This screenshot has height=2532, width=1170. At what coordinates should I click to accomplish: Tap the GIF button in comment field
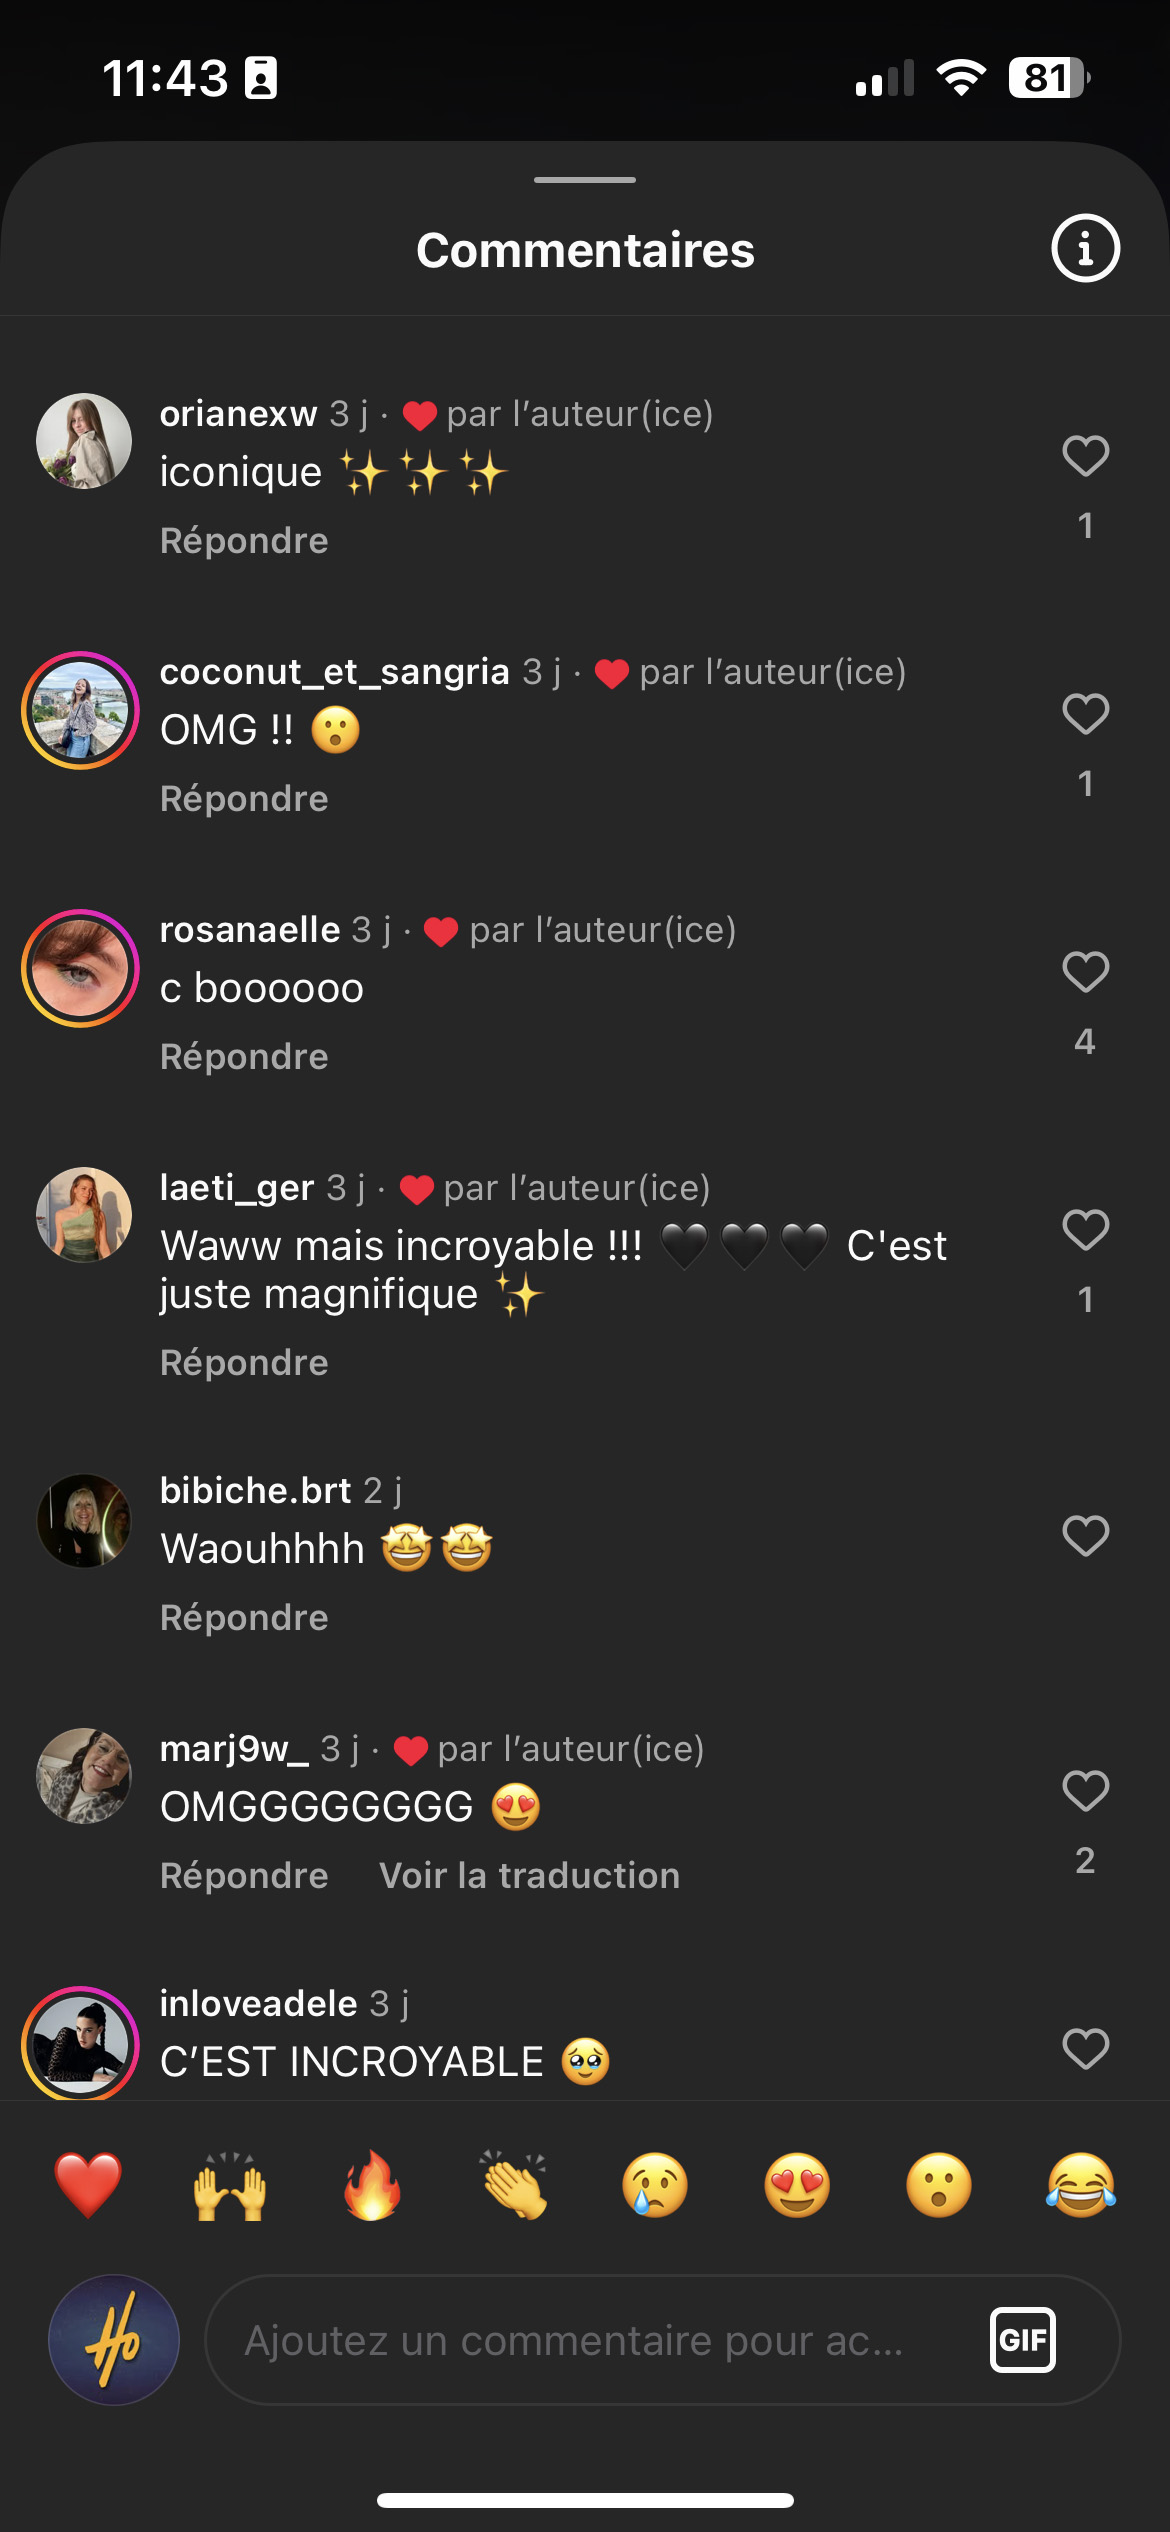(x=1022, y=2340)
